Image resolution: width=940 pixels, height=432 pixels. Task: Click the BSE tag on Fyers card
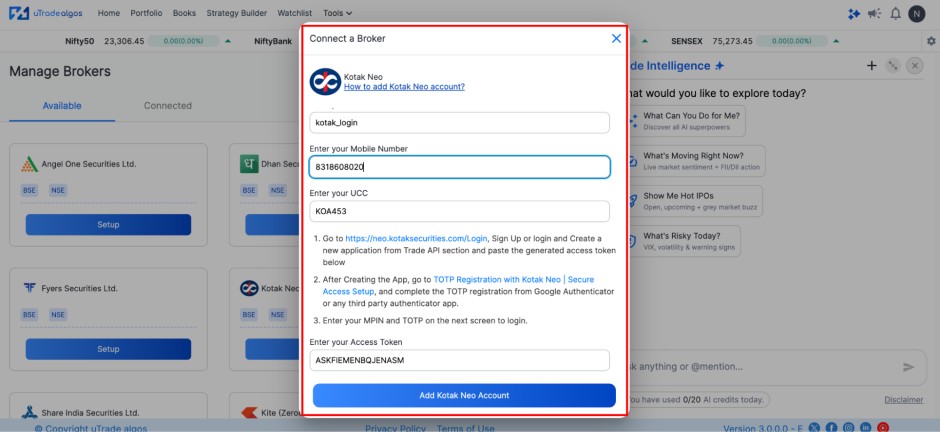pos(29,315)
